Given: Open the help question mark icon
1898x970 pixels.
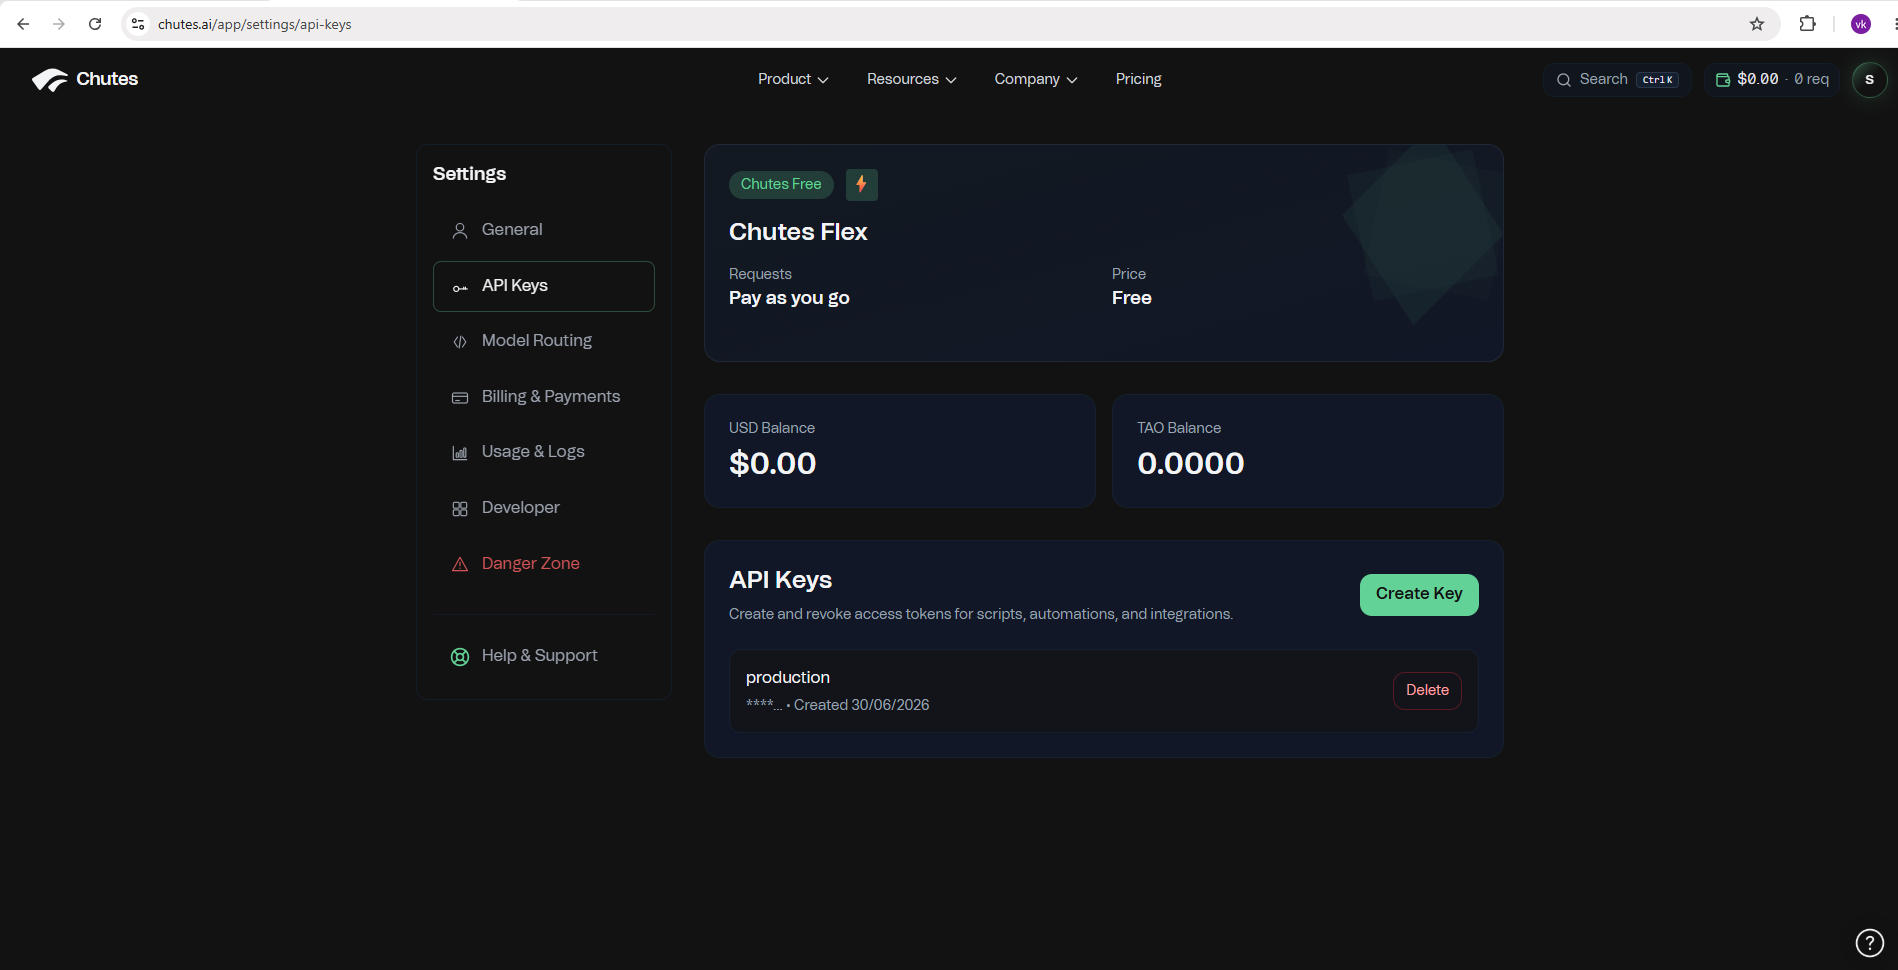Looking at the screenshot, I should pyautogui.click(x=1869, y=942).
